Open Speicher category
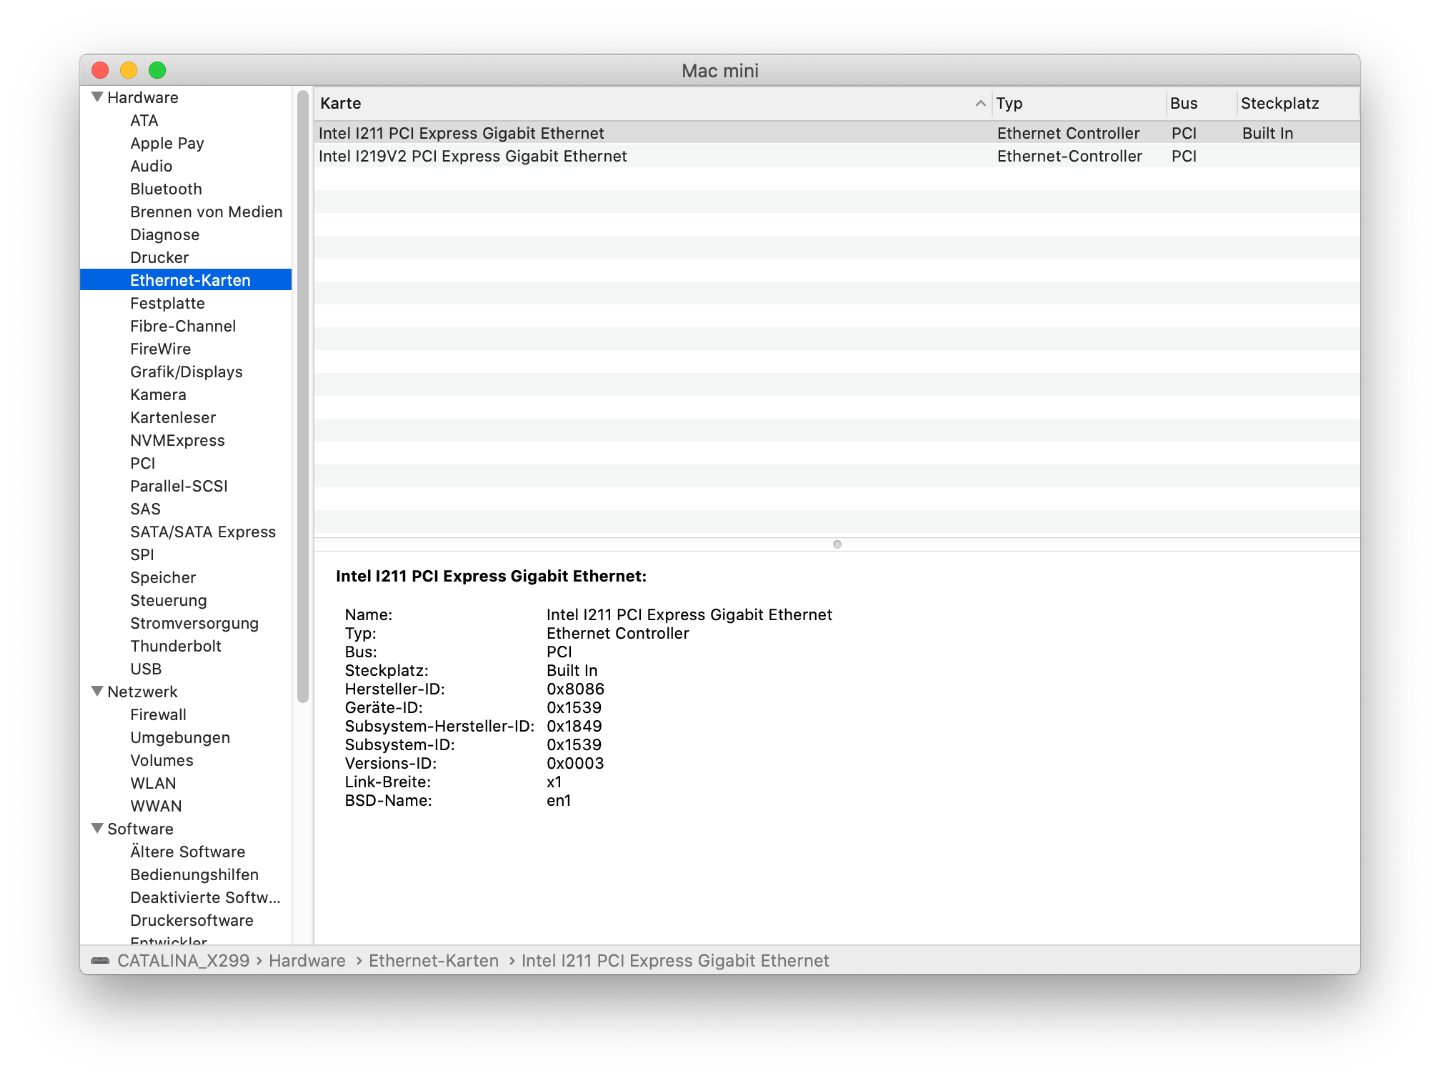The image size is (1440, 1080). click(163, 577)
